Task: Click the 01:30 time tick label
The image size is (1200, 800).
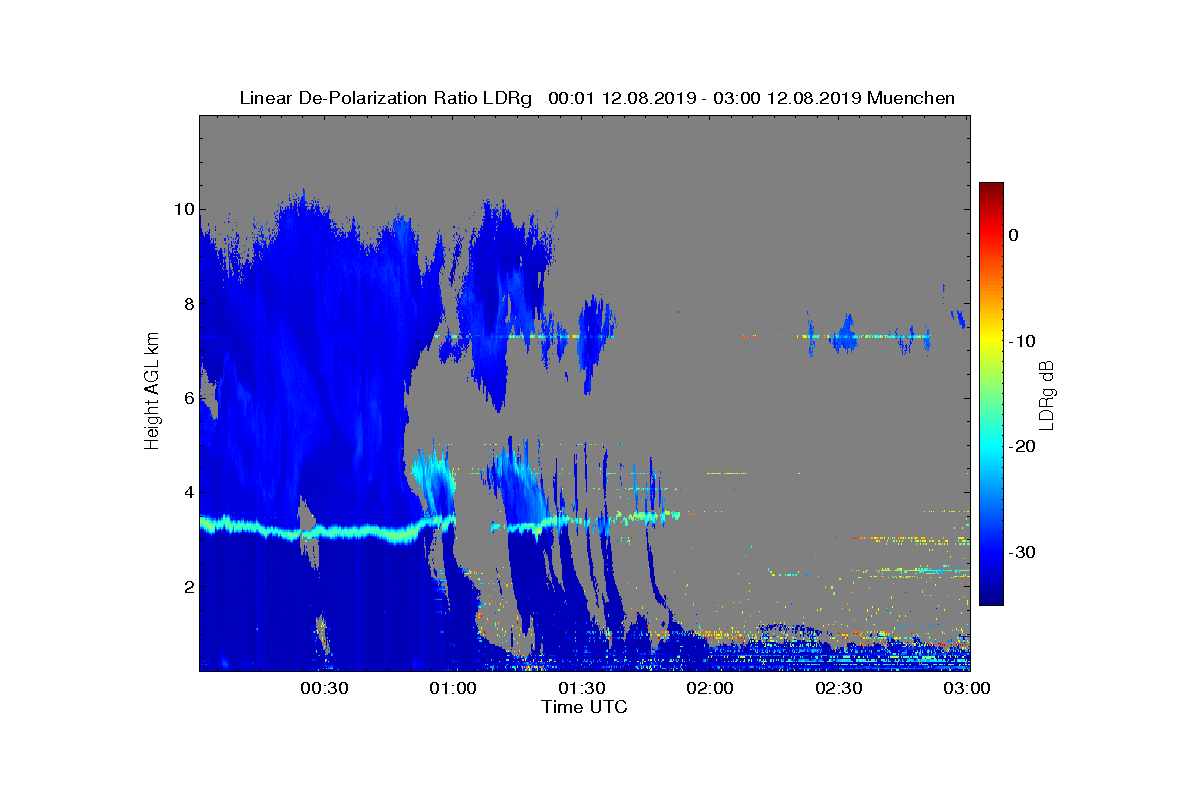Action: click(x=581, y=689)
